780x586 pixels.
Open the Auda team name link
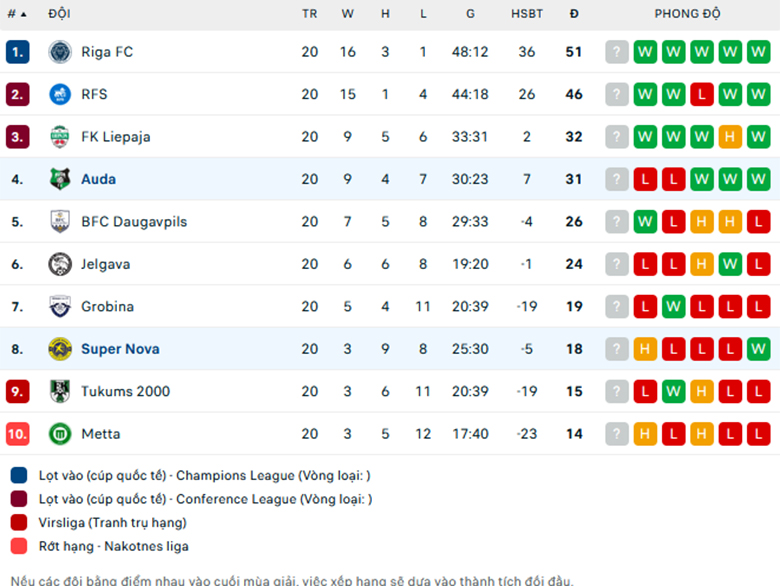98,179
